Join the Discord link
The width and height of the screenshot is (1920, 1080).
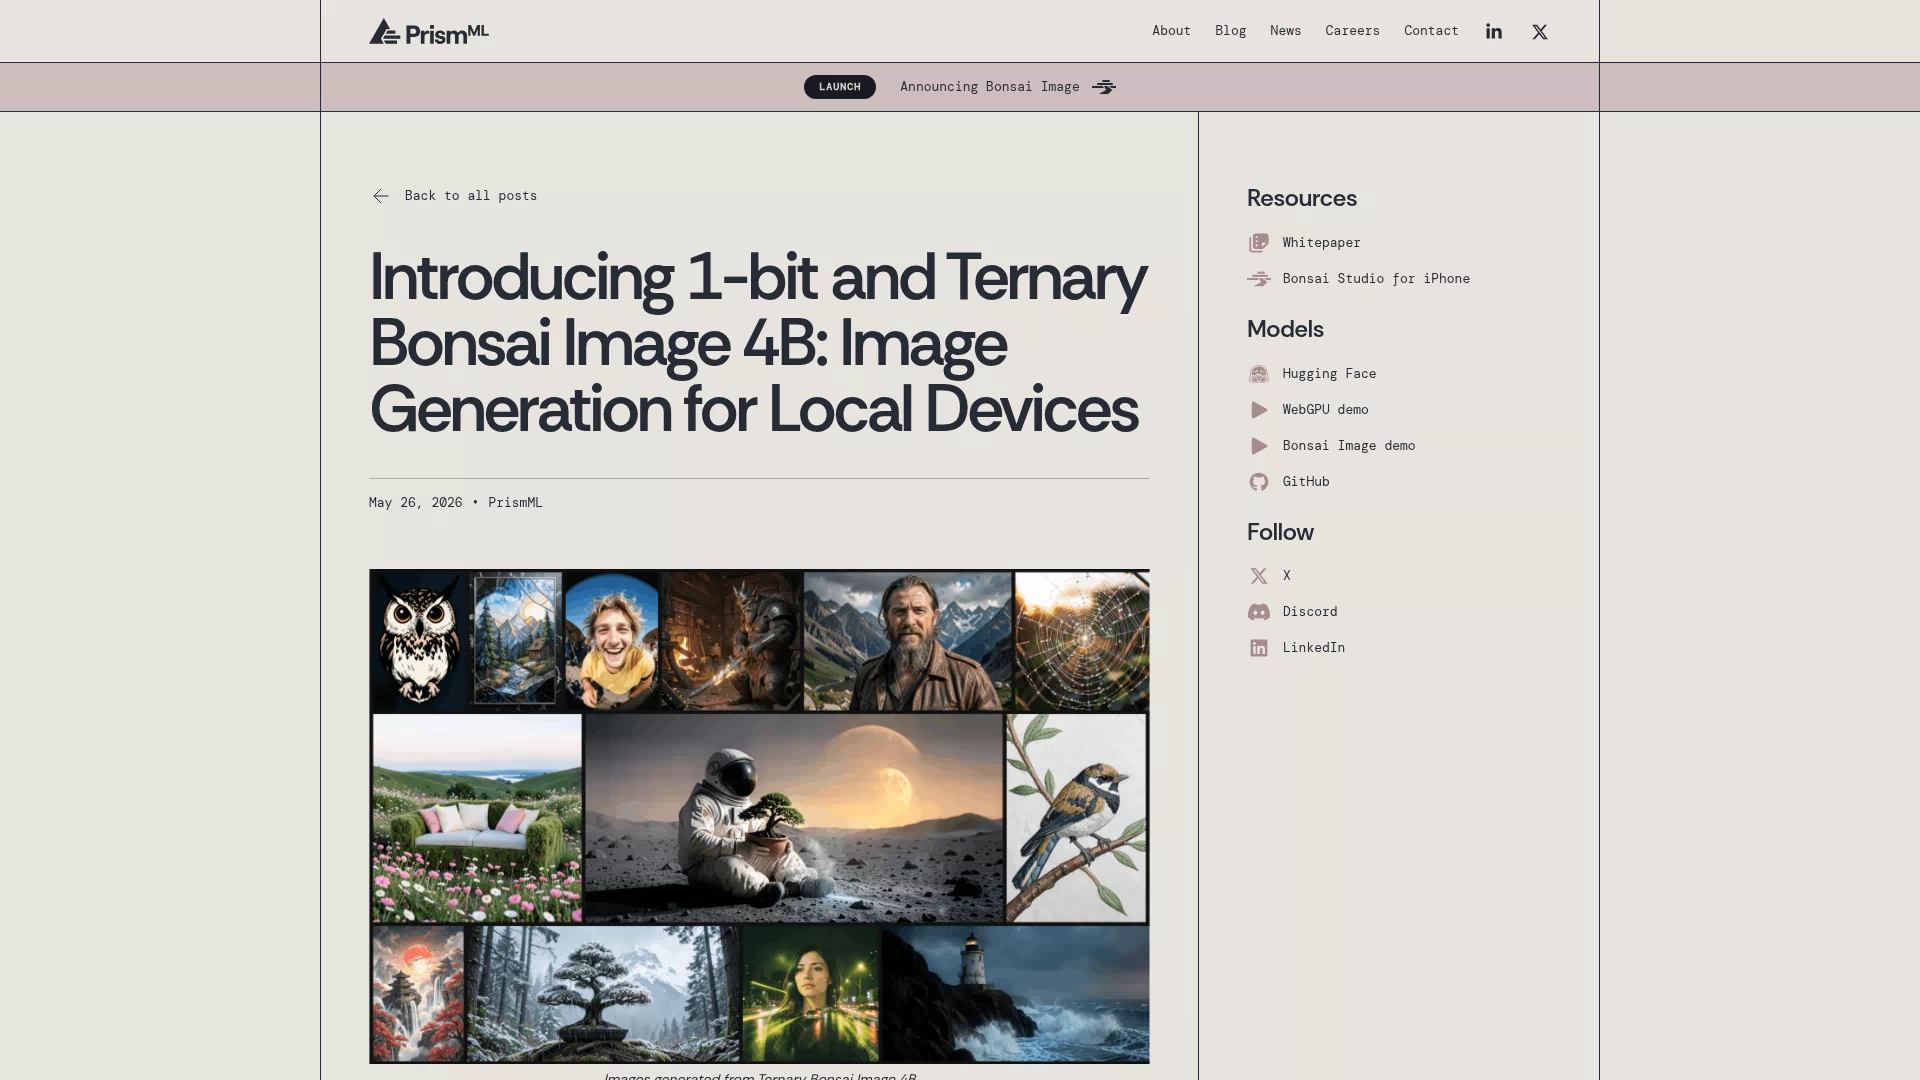1310,612
